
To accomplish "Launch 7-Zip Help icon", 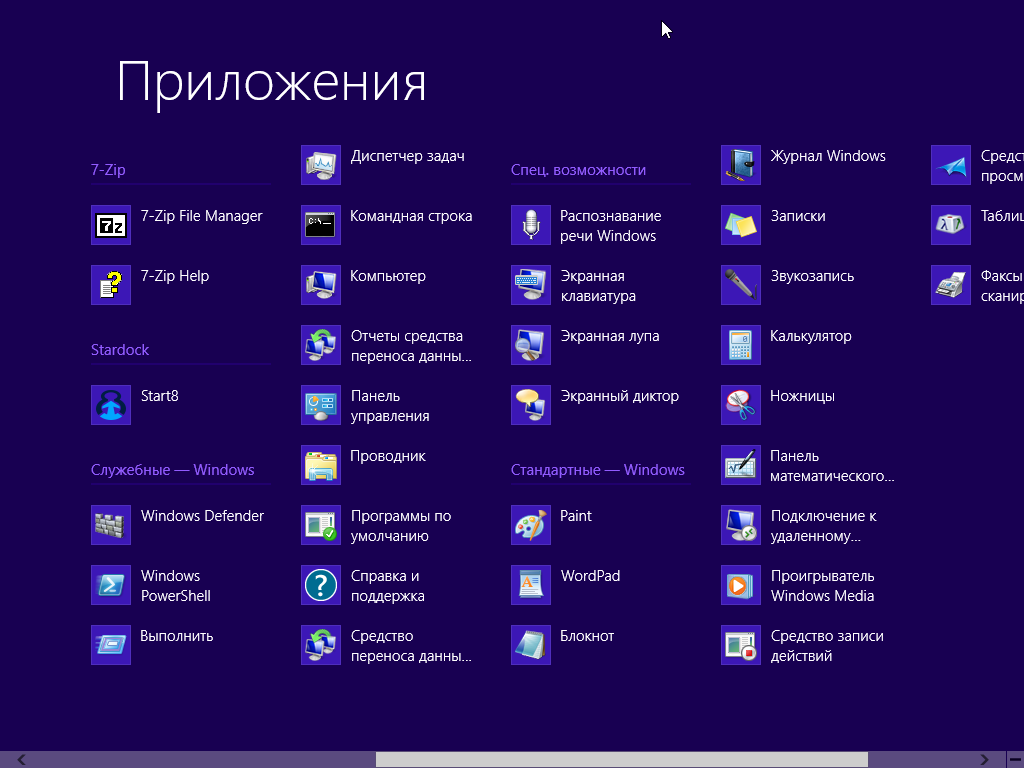I will tap(111, 285).
